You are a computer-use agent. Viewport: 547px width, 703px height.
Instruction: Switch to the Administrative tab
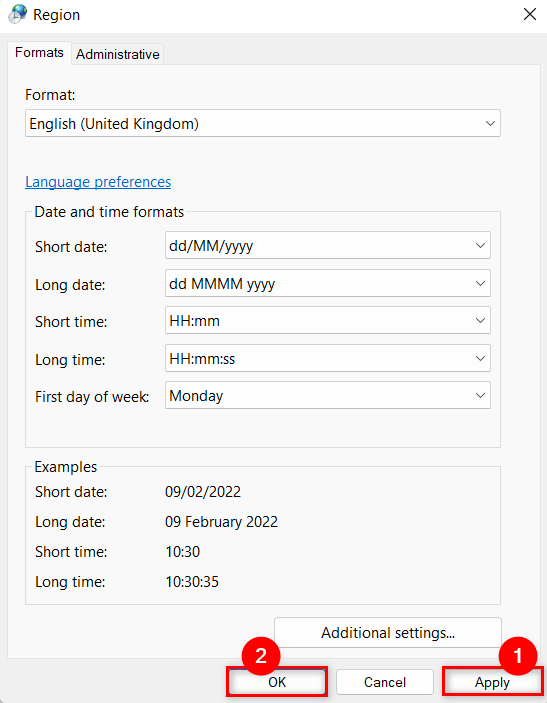tap(117, 54)
